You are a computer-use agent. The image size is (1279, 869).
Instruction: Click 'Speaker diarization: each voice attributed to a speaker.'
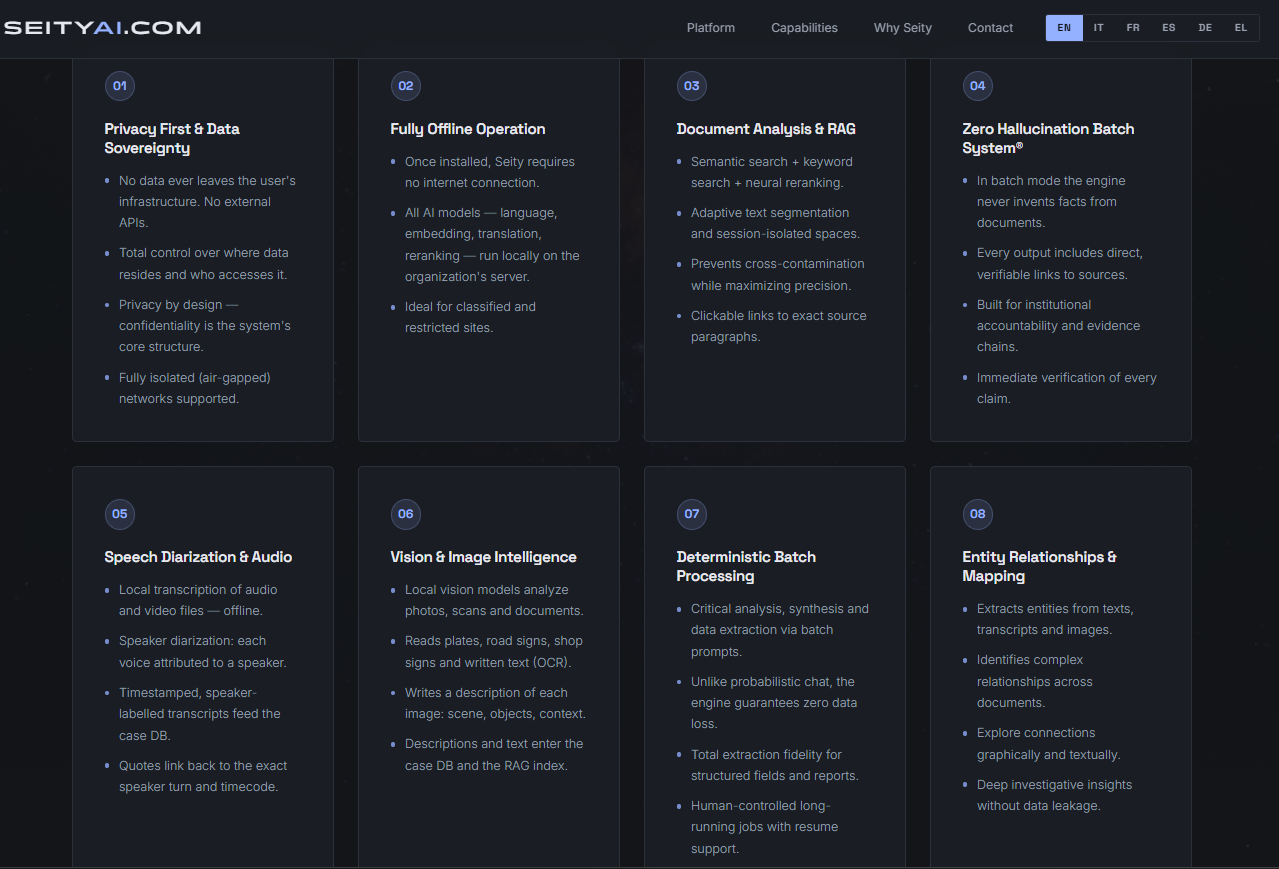[203, 651]
